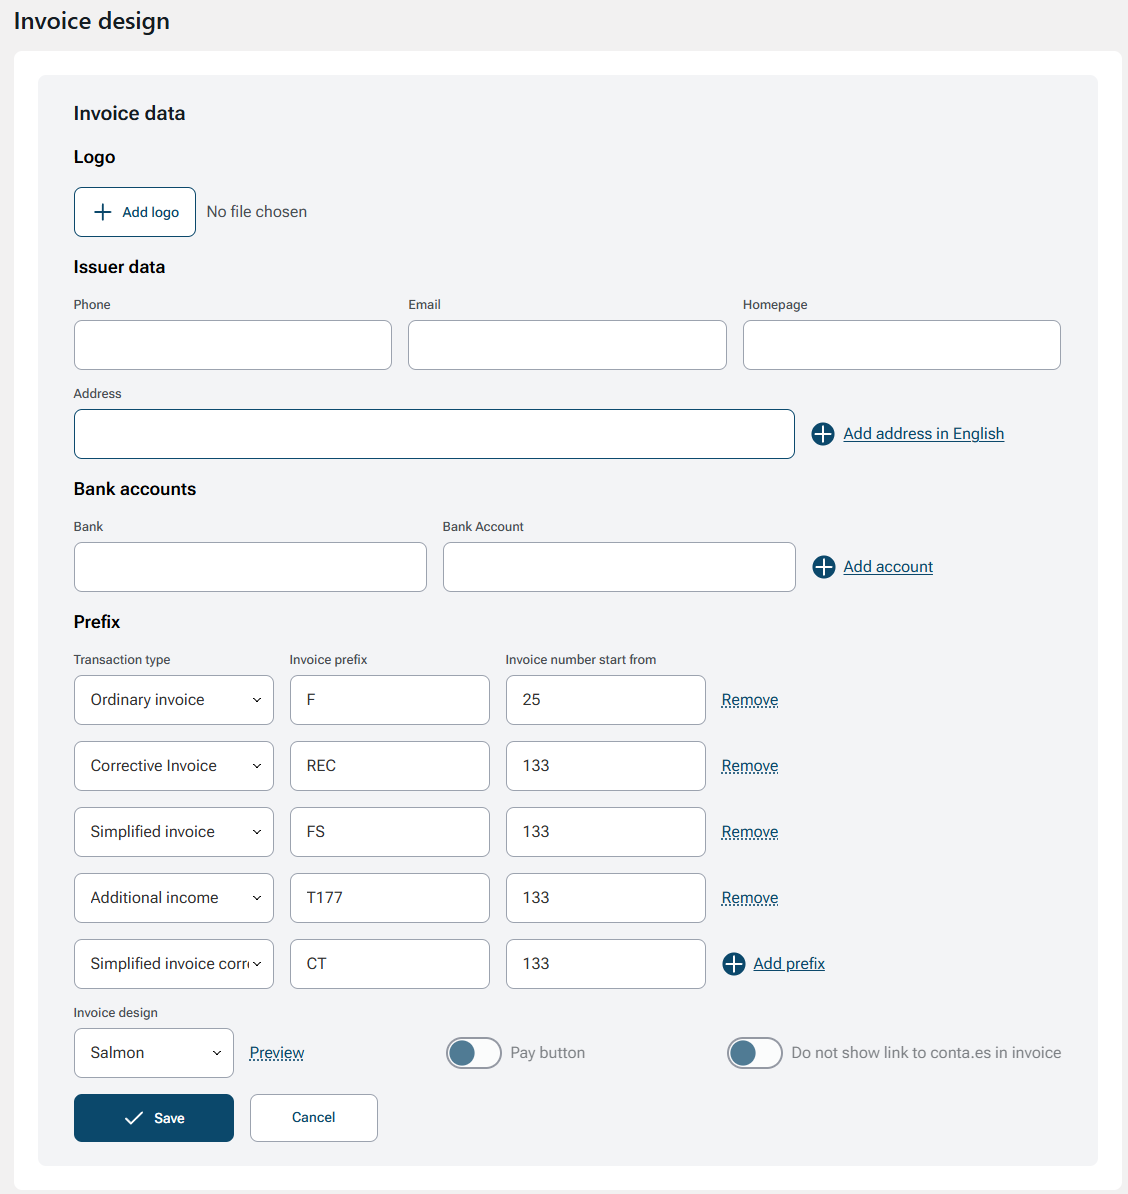Click the invoice prefix field containing T177
This screenshot has height=1194, width=1128.
pyautogui.click(x=389, y=897)
